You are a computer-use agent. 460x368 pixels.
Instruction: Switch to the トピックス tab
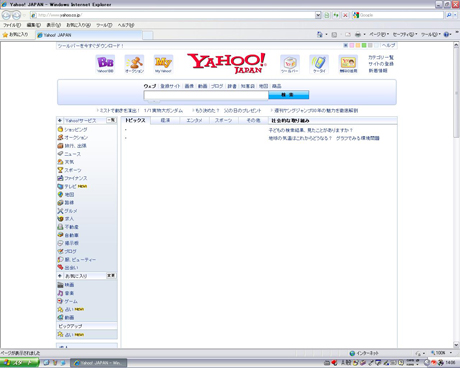tap(135, 120)
